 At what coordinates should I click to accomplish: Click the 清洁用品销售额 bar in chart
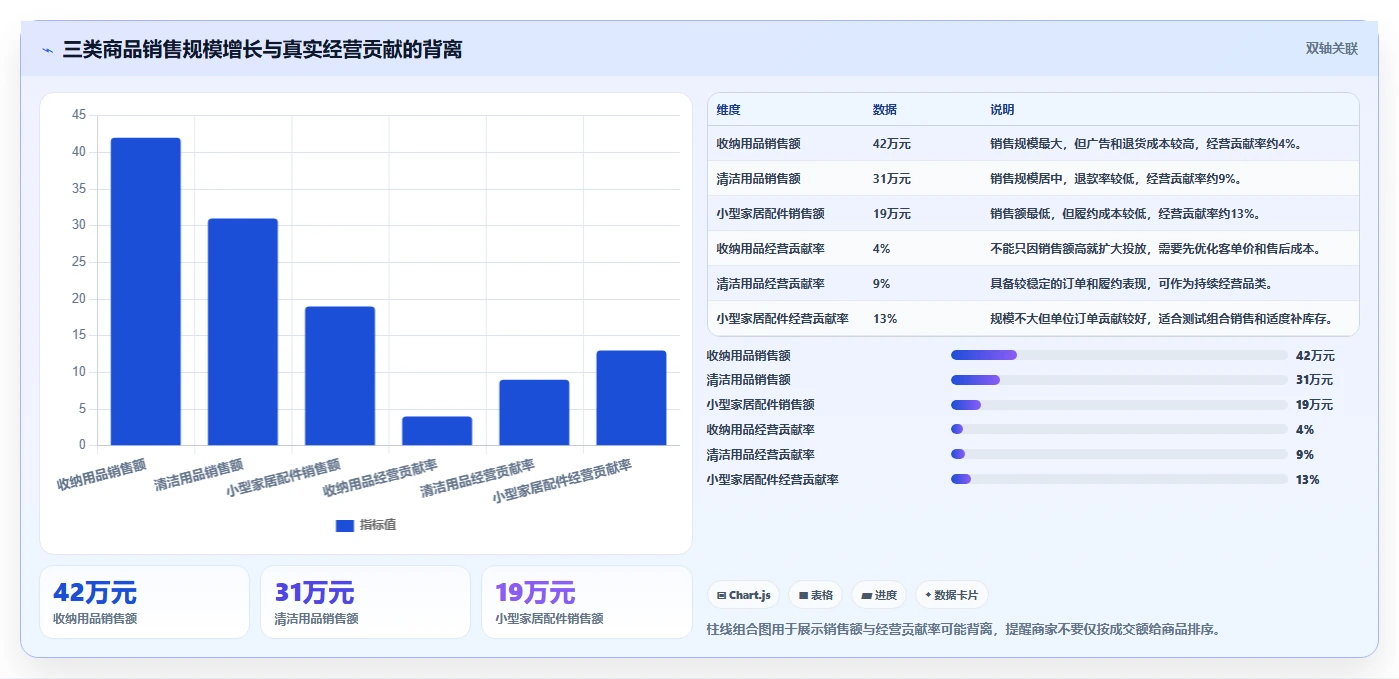pyautogui.click(x=243, y=332)
